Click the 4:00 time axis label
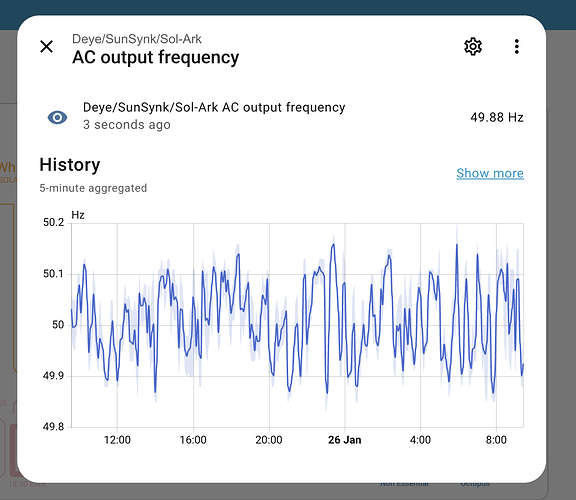 click(x=420, y=440)
